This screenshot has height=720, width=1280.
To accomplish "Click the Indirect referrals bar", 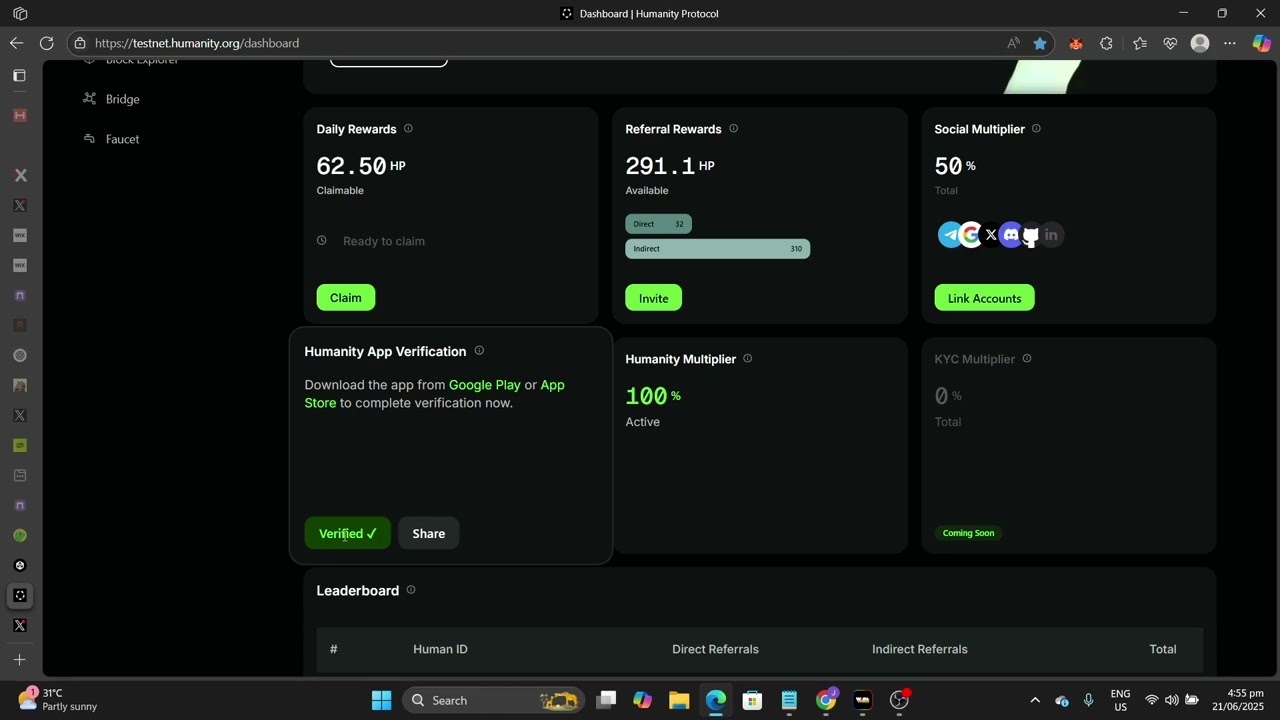I will pos(718,249).
